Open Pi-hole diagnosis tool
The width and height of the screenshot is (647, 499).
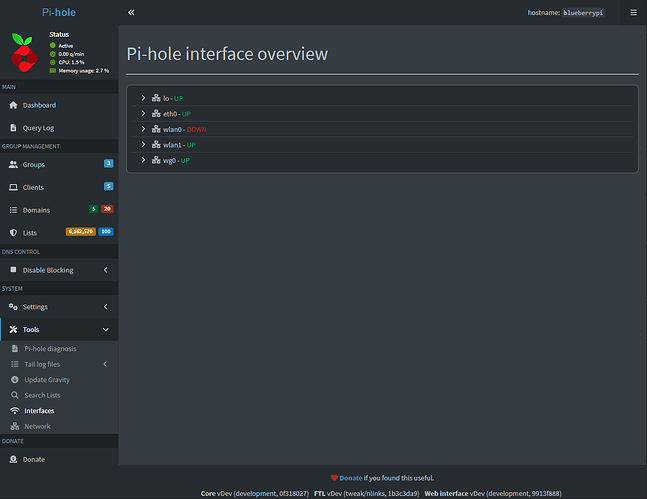pos(50,349)
